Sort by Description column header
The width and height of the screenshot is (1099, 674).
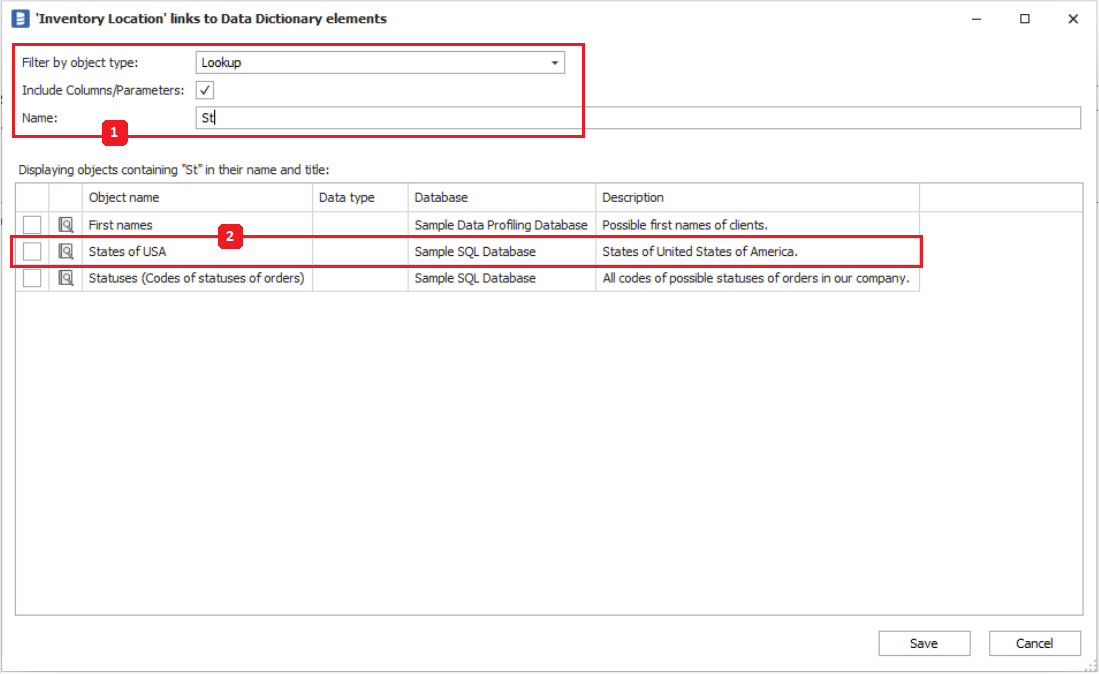coord(757,198)
